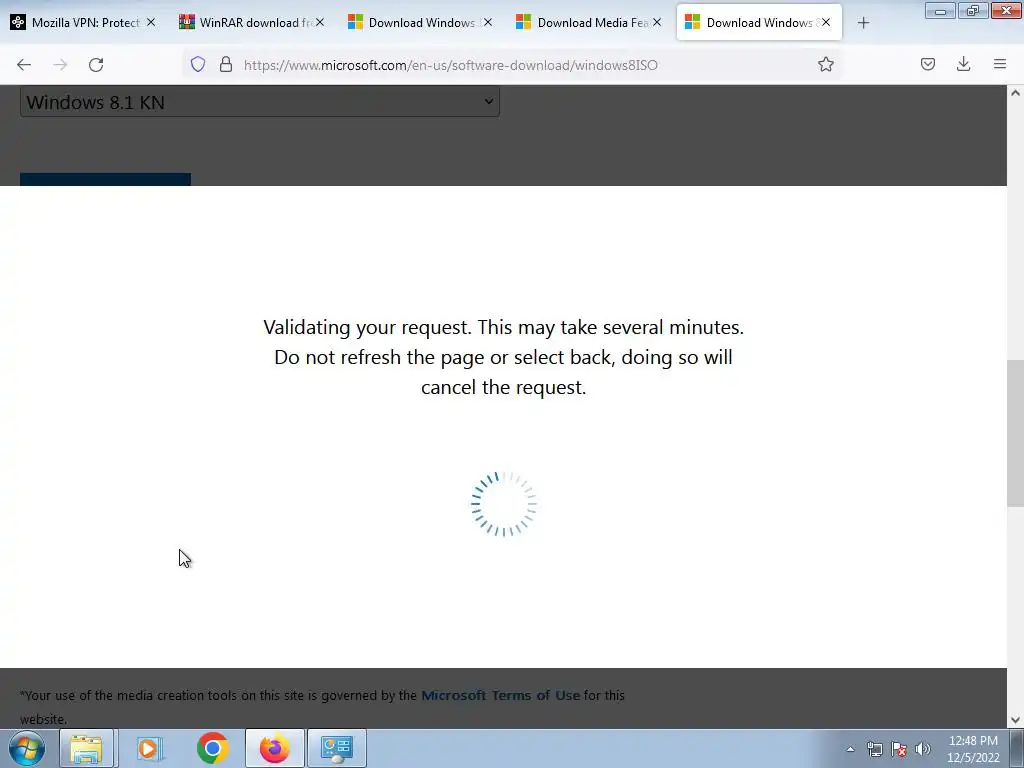Open the Firefox application menu
Image resolution: width=1024 pixels, height=768 pixels.
tap(1000, 64)
